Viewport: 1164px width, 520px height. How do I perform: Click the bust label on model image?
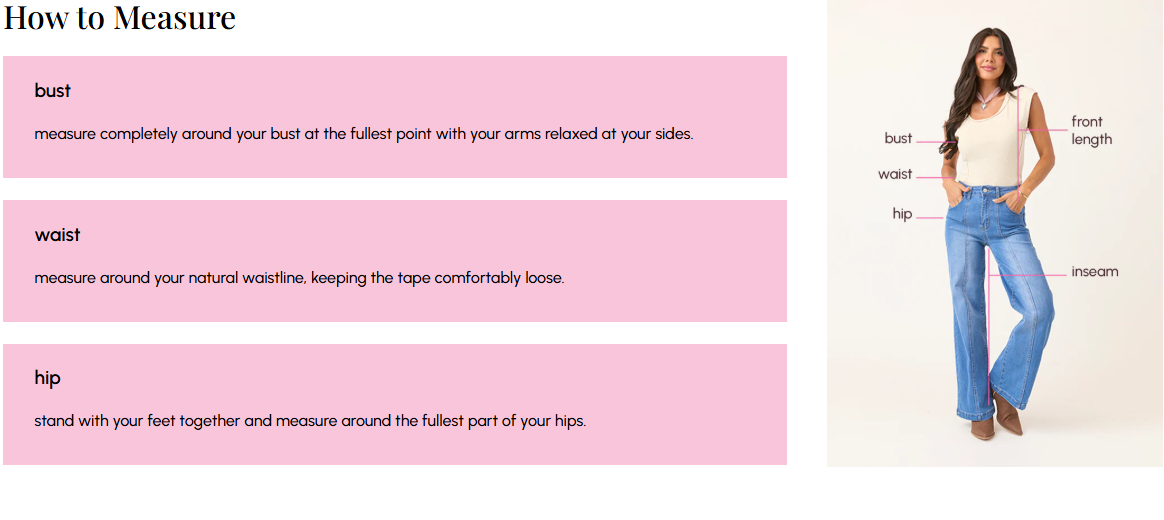pos(898,139)
